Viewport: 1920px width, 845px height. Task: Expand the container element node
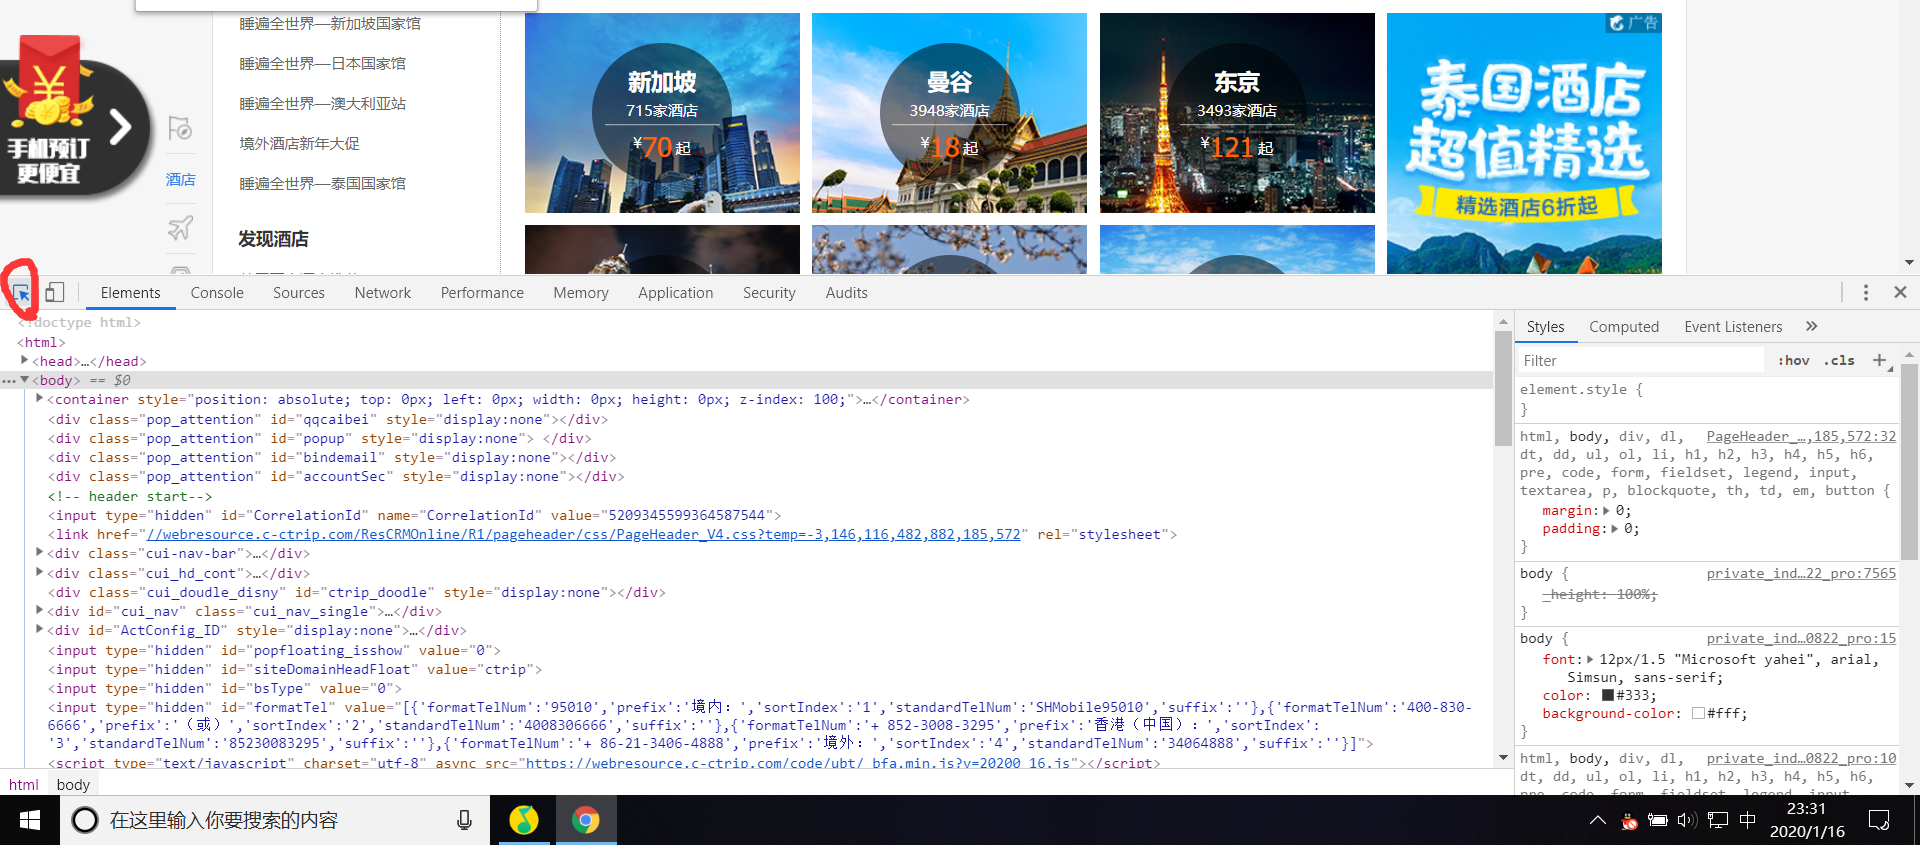click(x=39, y=398)
